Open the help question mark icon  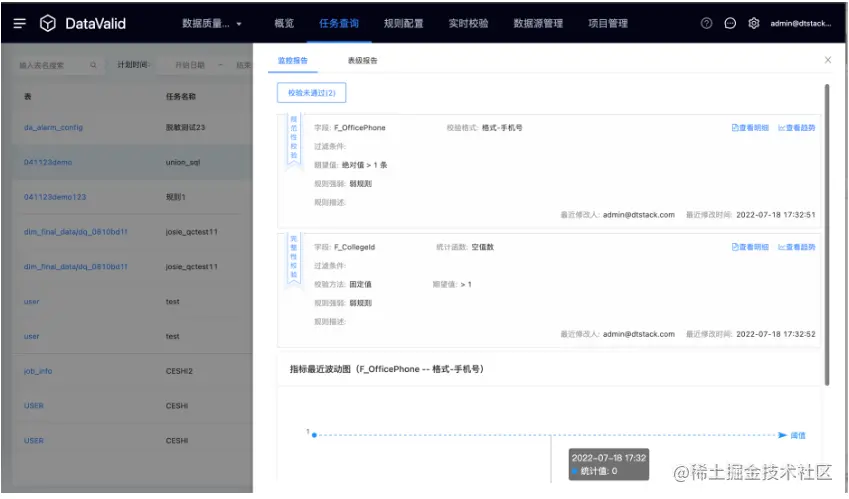pyautogui.click(x=706, y=23)
